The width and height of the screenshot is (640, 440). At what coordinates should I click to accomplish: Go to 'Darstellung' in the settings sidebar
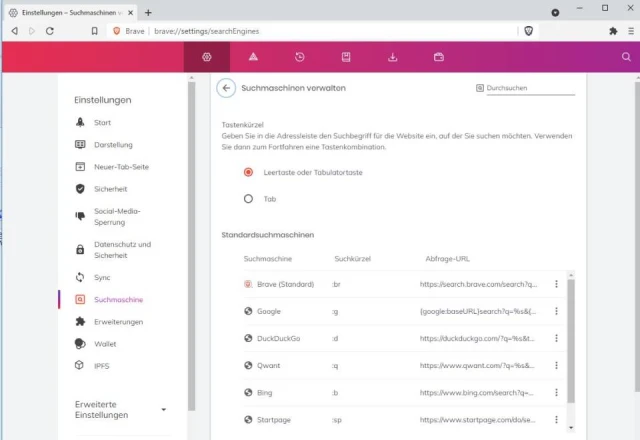pyautogui.click(x=113, y=144)
